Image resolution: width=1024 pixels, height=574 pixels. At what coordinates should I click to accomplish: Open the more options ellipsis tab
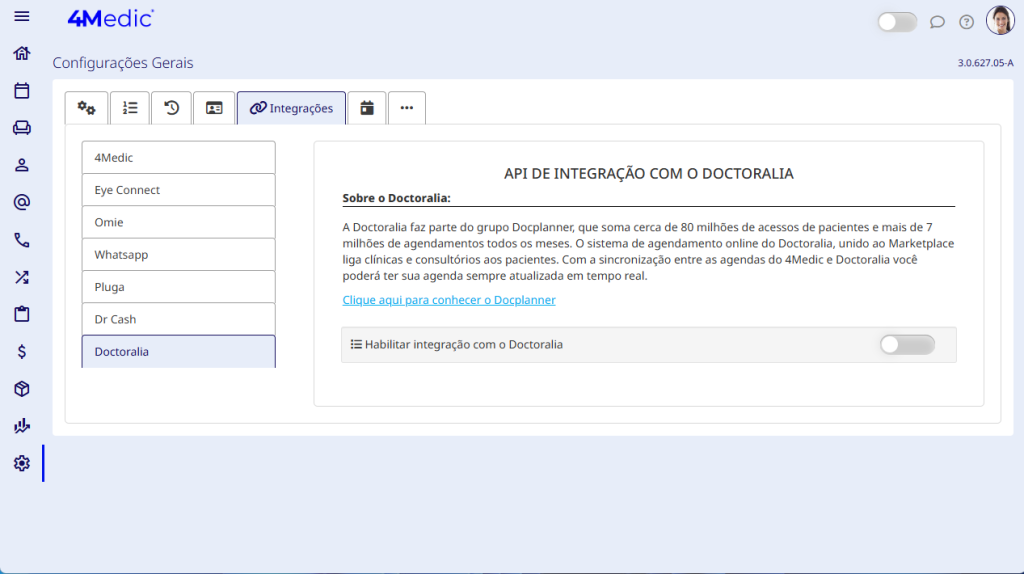pyautogui.click(x=407, y=108)
